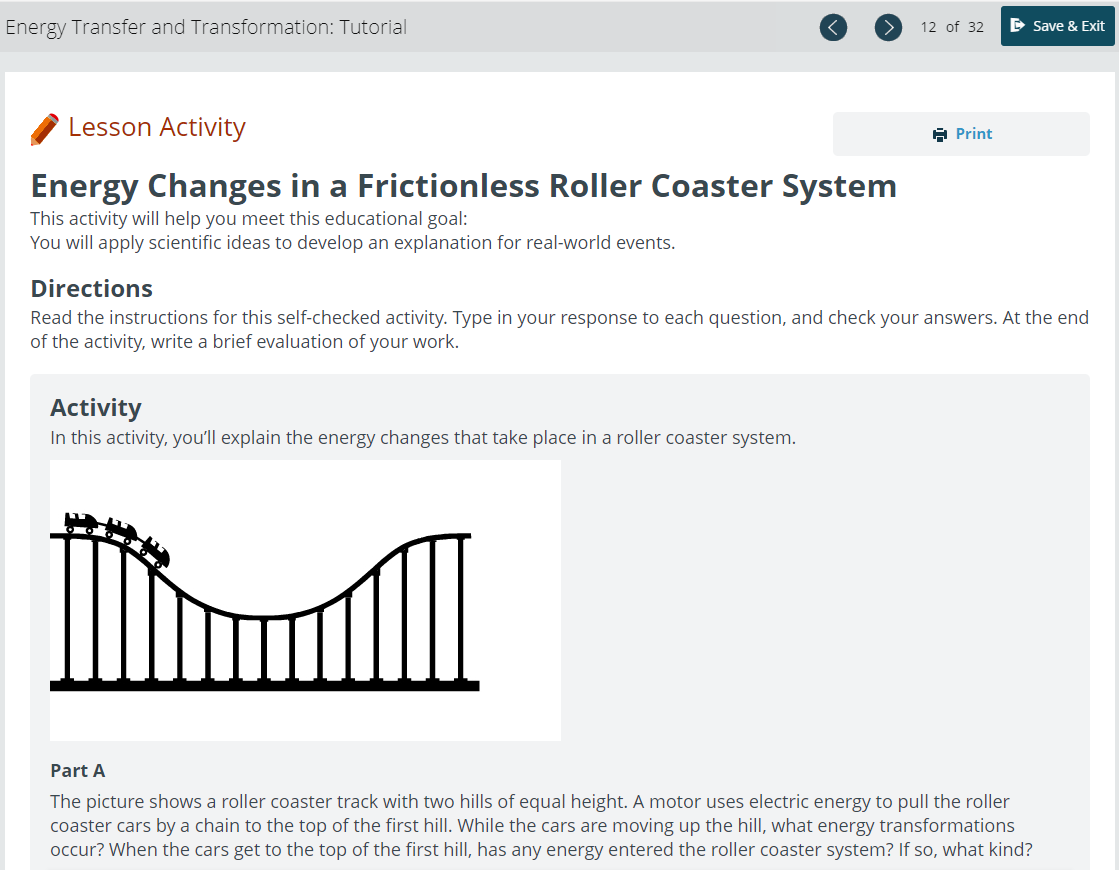Click the educational goal description text
The height and width of the screenshot is (870, 1119).
pyautogui.click(x=353, y=243)
